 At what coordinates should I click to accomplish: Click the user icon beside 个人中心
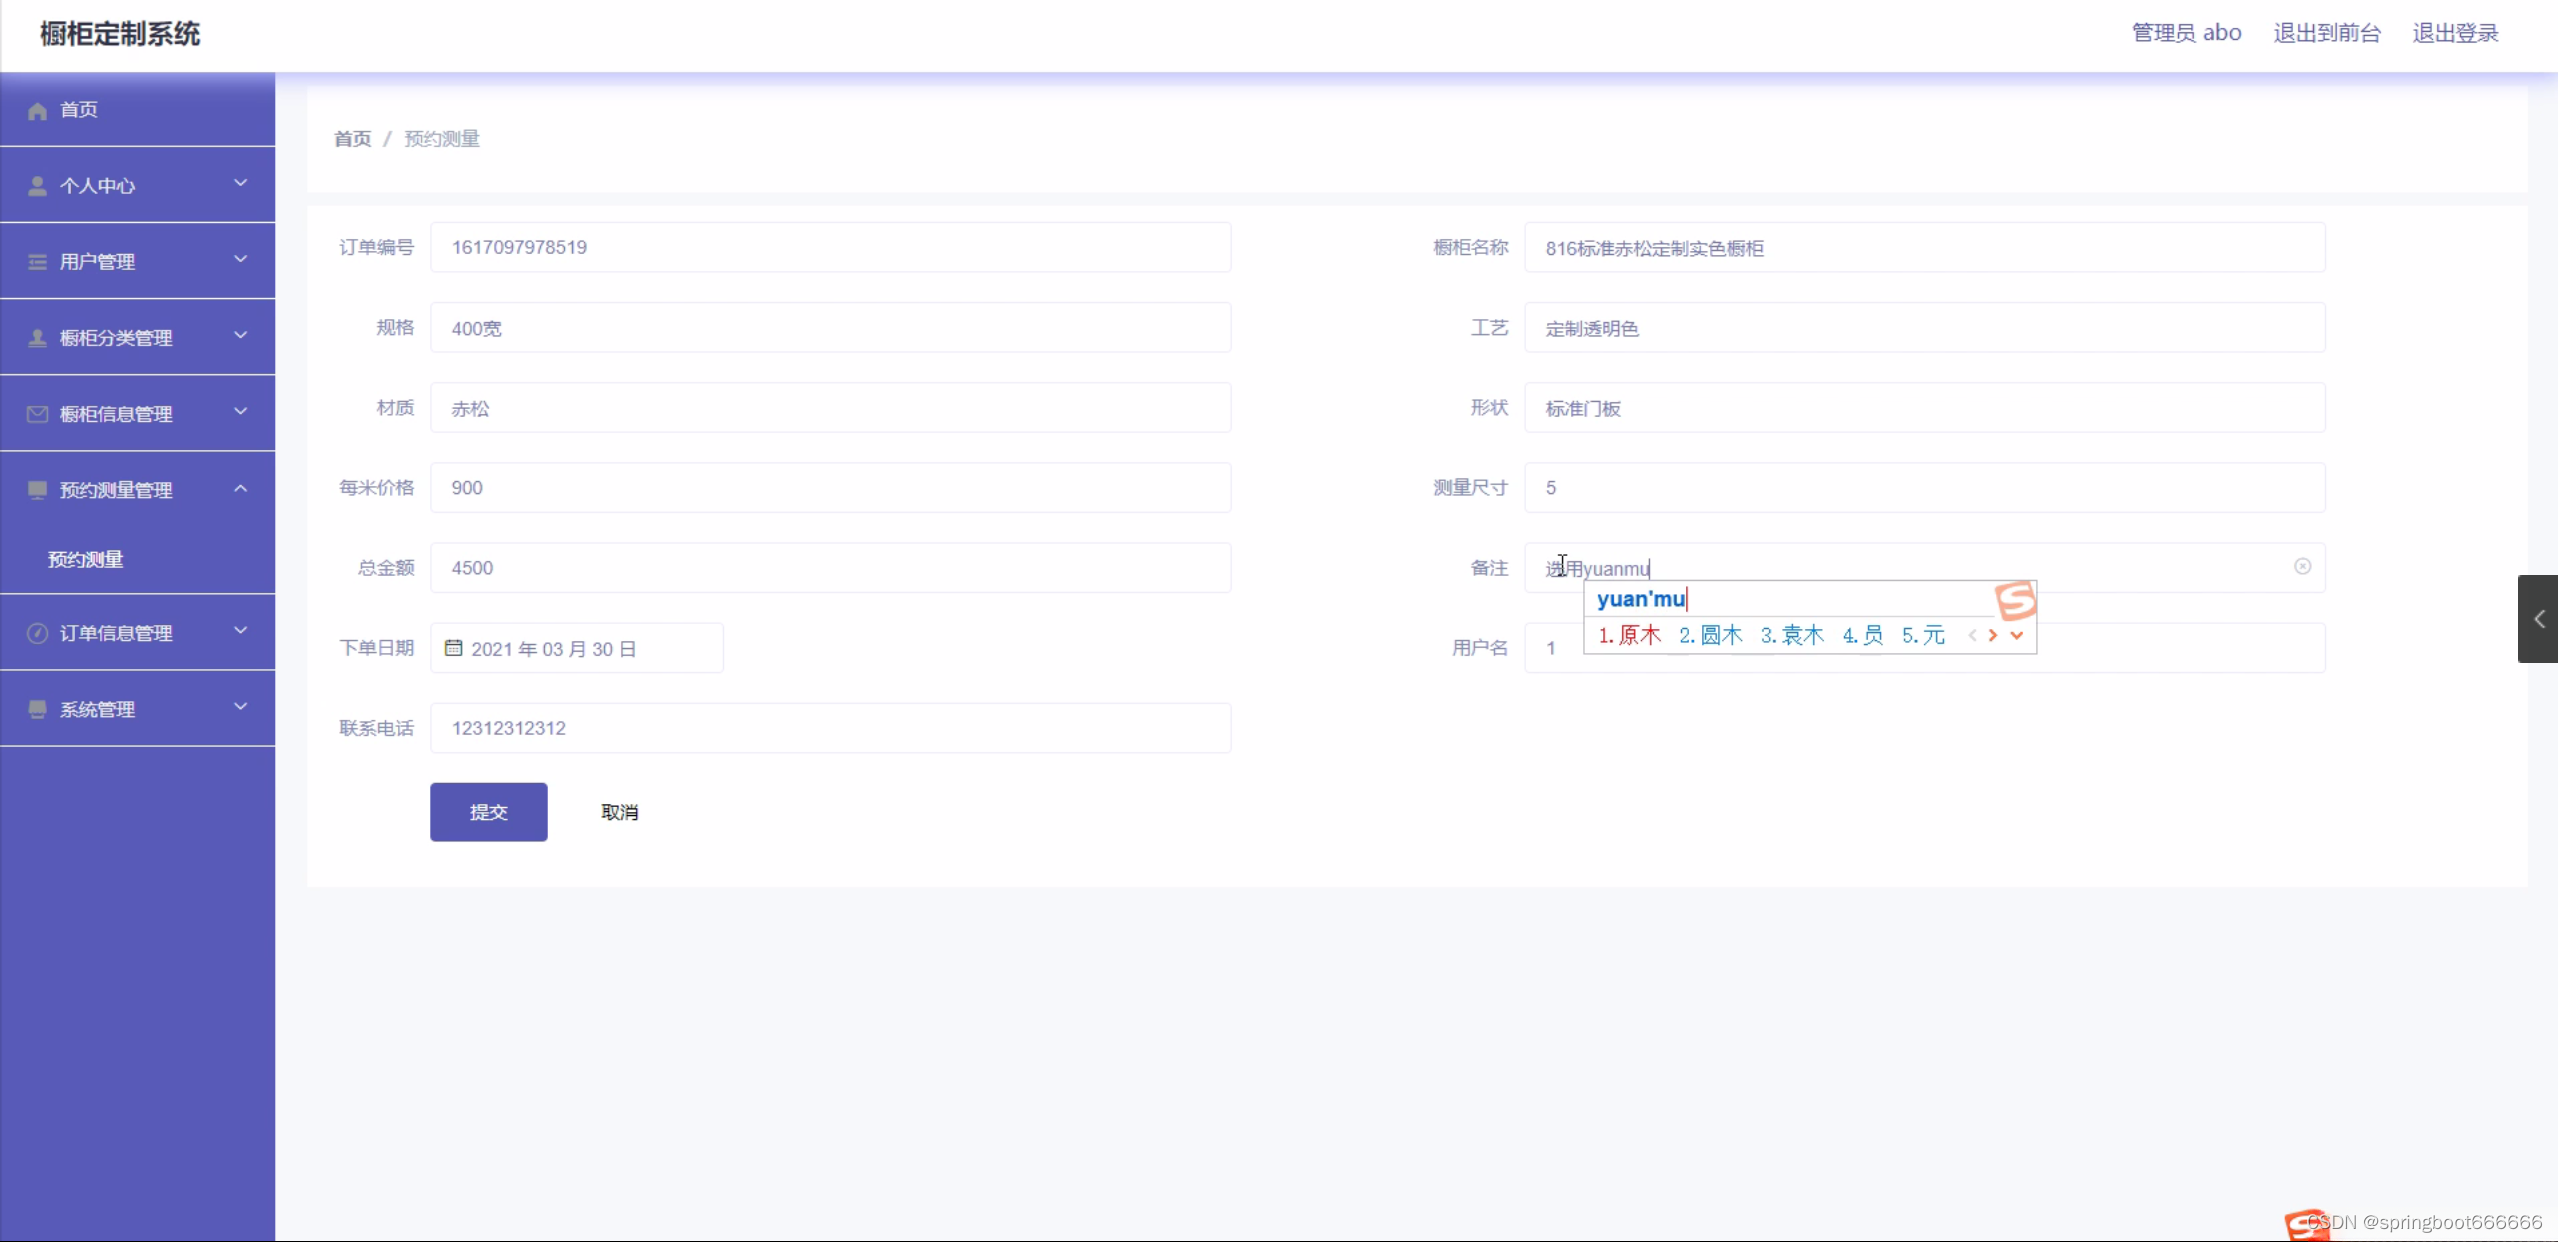[x=37, y=186]
